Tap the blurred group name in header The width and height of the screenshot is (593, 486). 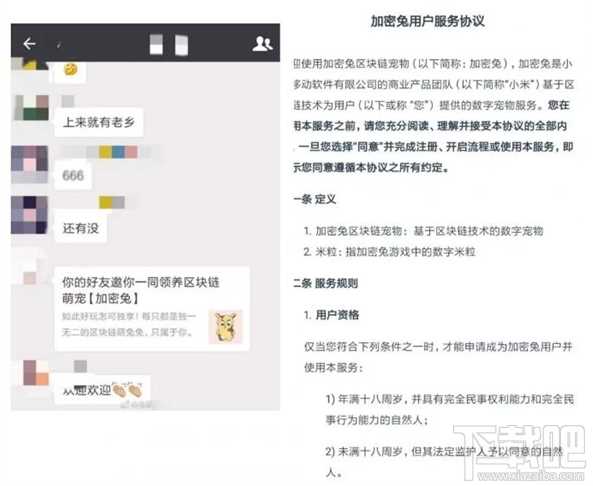[x=169, y=45]
